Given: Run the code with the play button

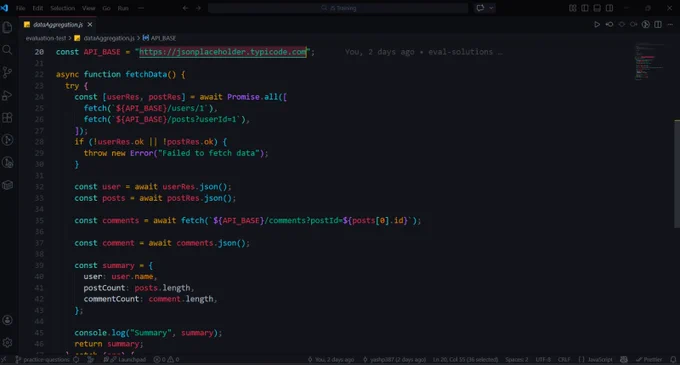Looking at the screenshot, I should [x=597, y=24].
